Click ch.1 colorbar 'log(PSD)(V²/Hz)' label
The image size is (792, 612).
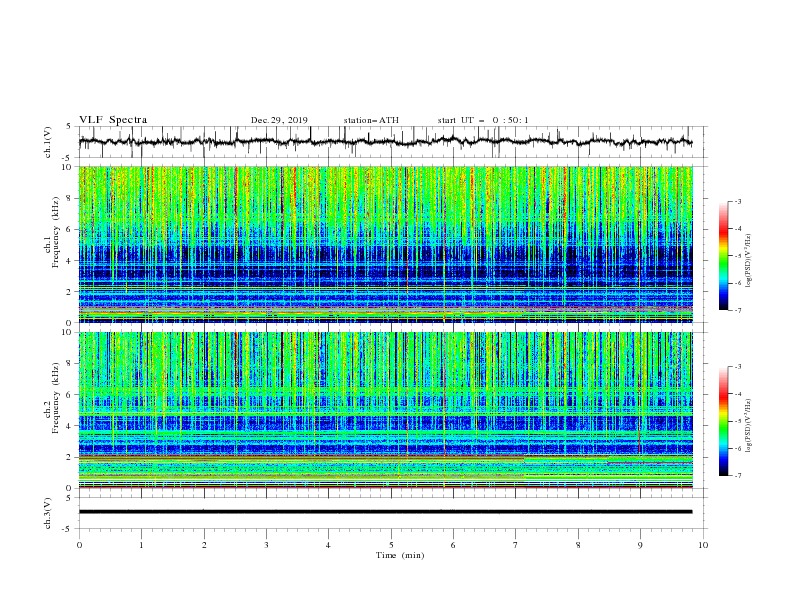749,261
